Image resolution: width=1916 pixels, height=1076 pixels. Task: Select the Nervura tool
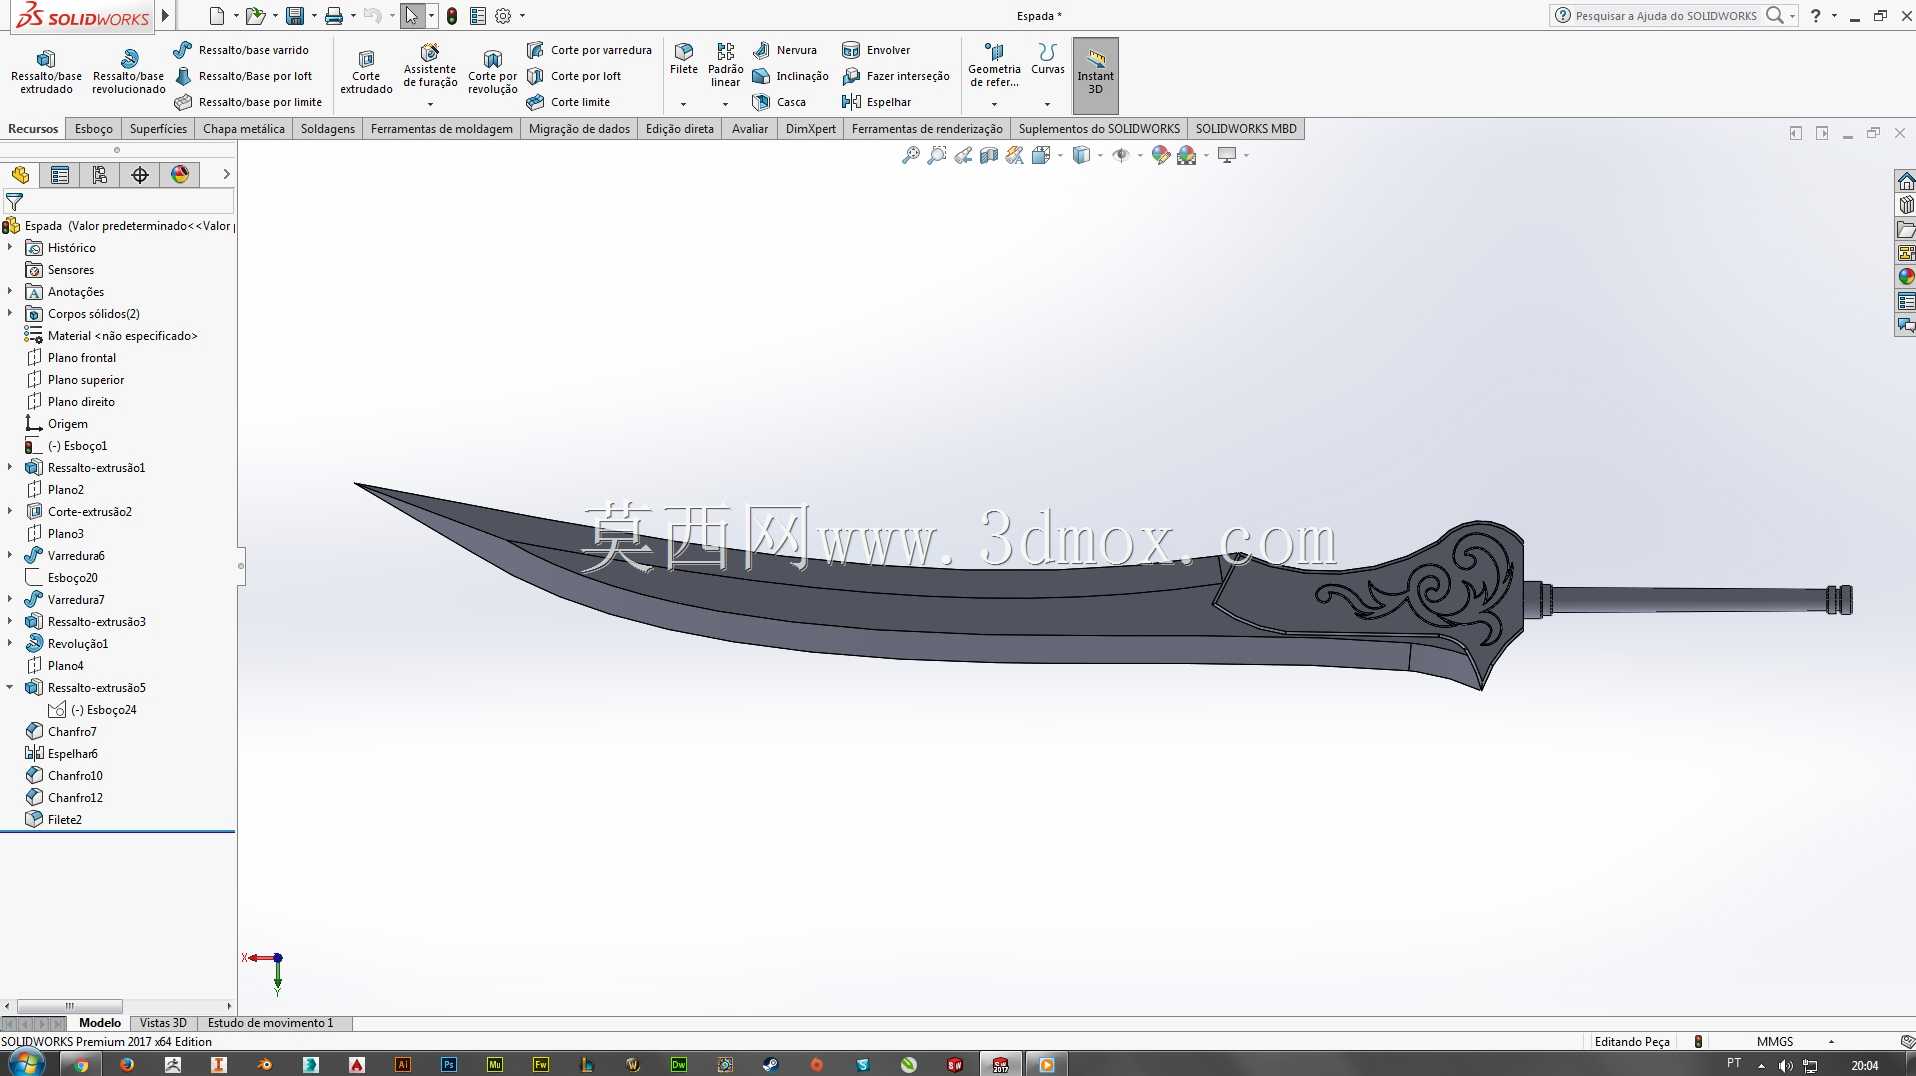pos(784,50)
